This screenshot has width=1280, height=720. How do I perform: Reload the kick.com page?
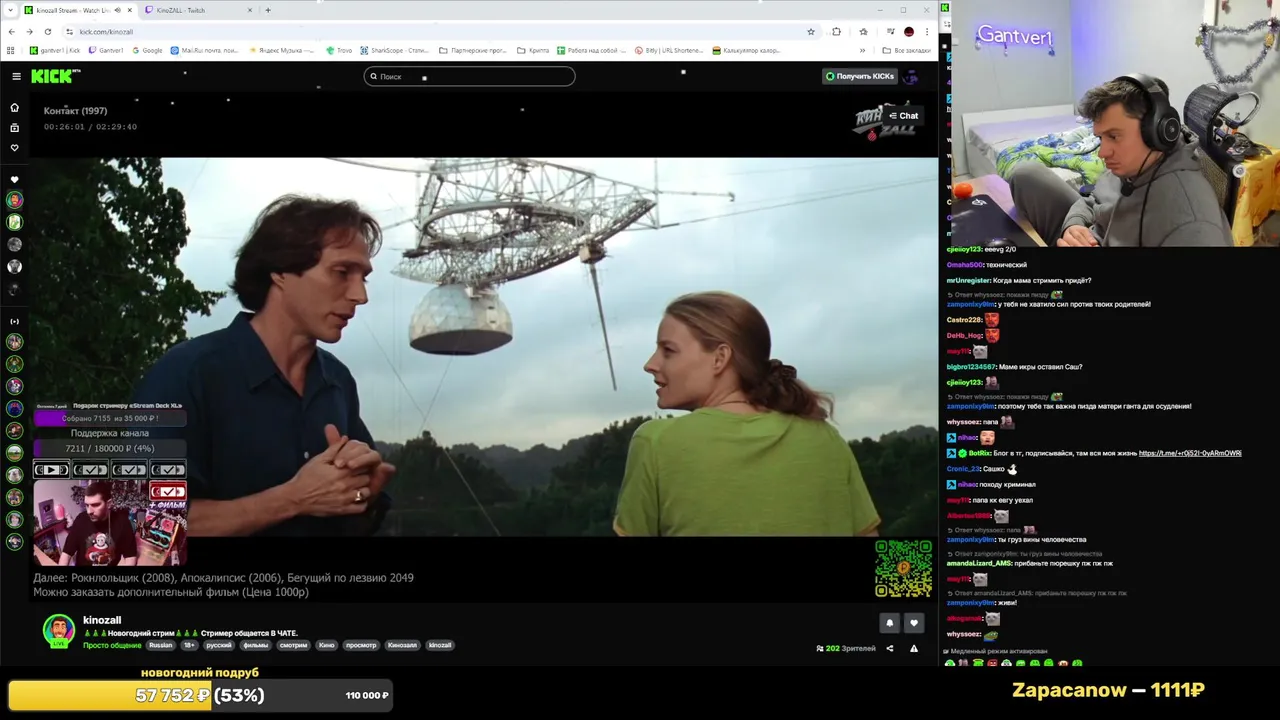(47, 32)
